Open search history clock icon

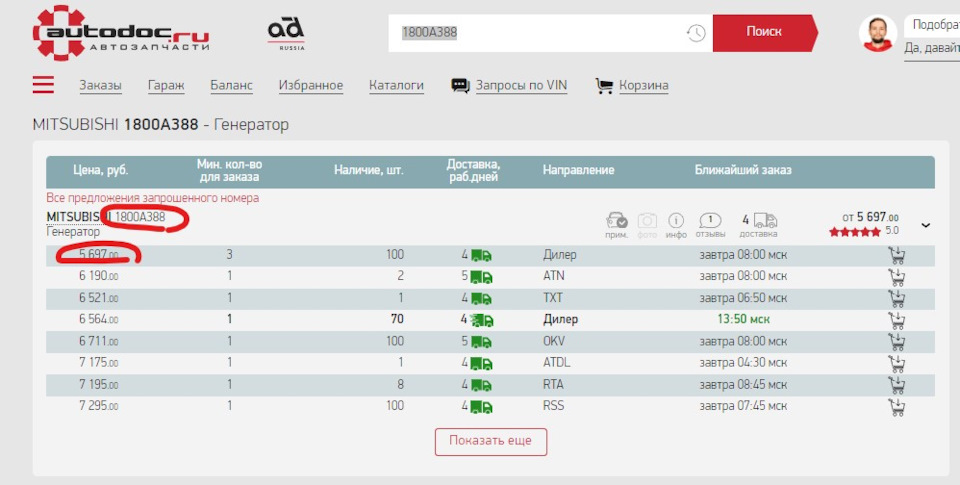(x=696, y=32)
